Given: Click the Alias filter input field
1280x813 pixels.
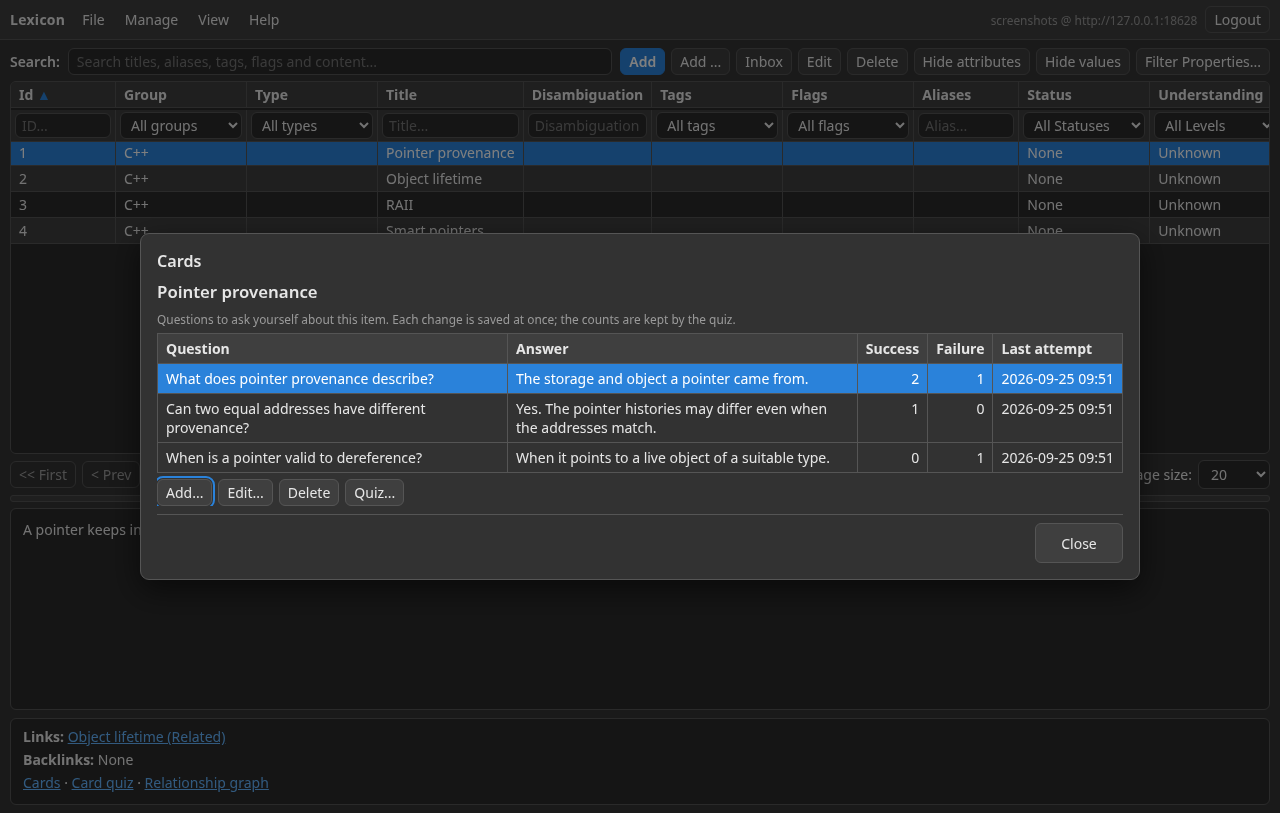Looking at the screenshot, I should [x=966, y=126].
